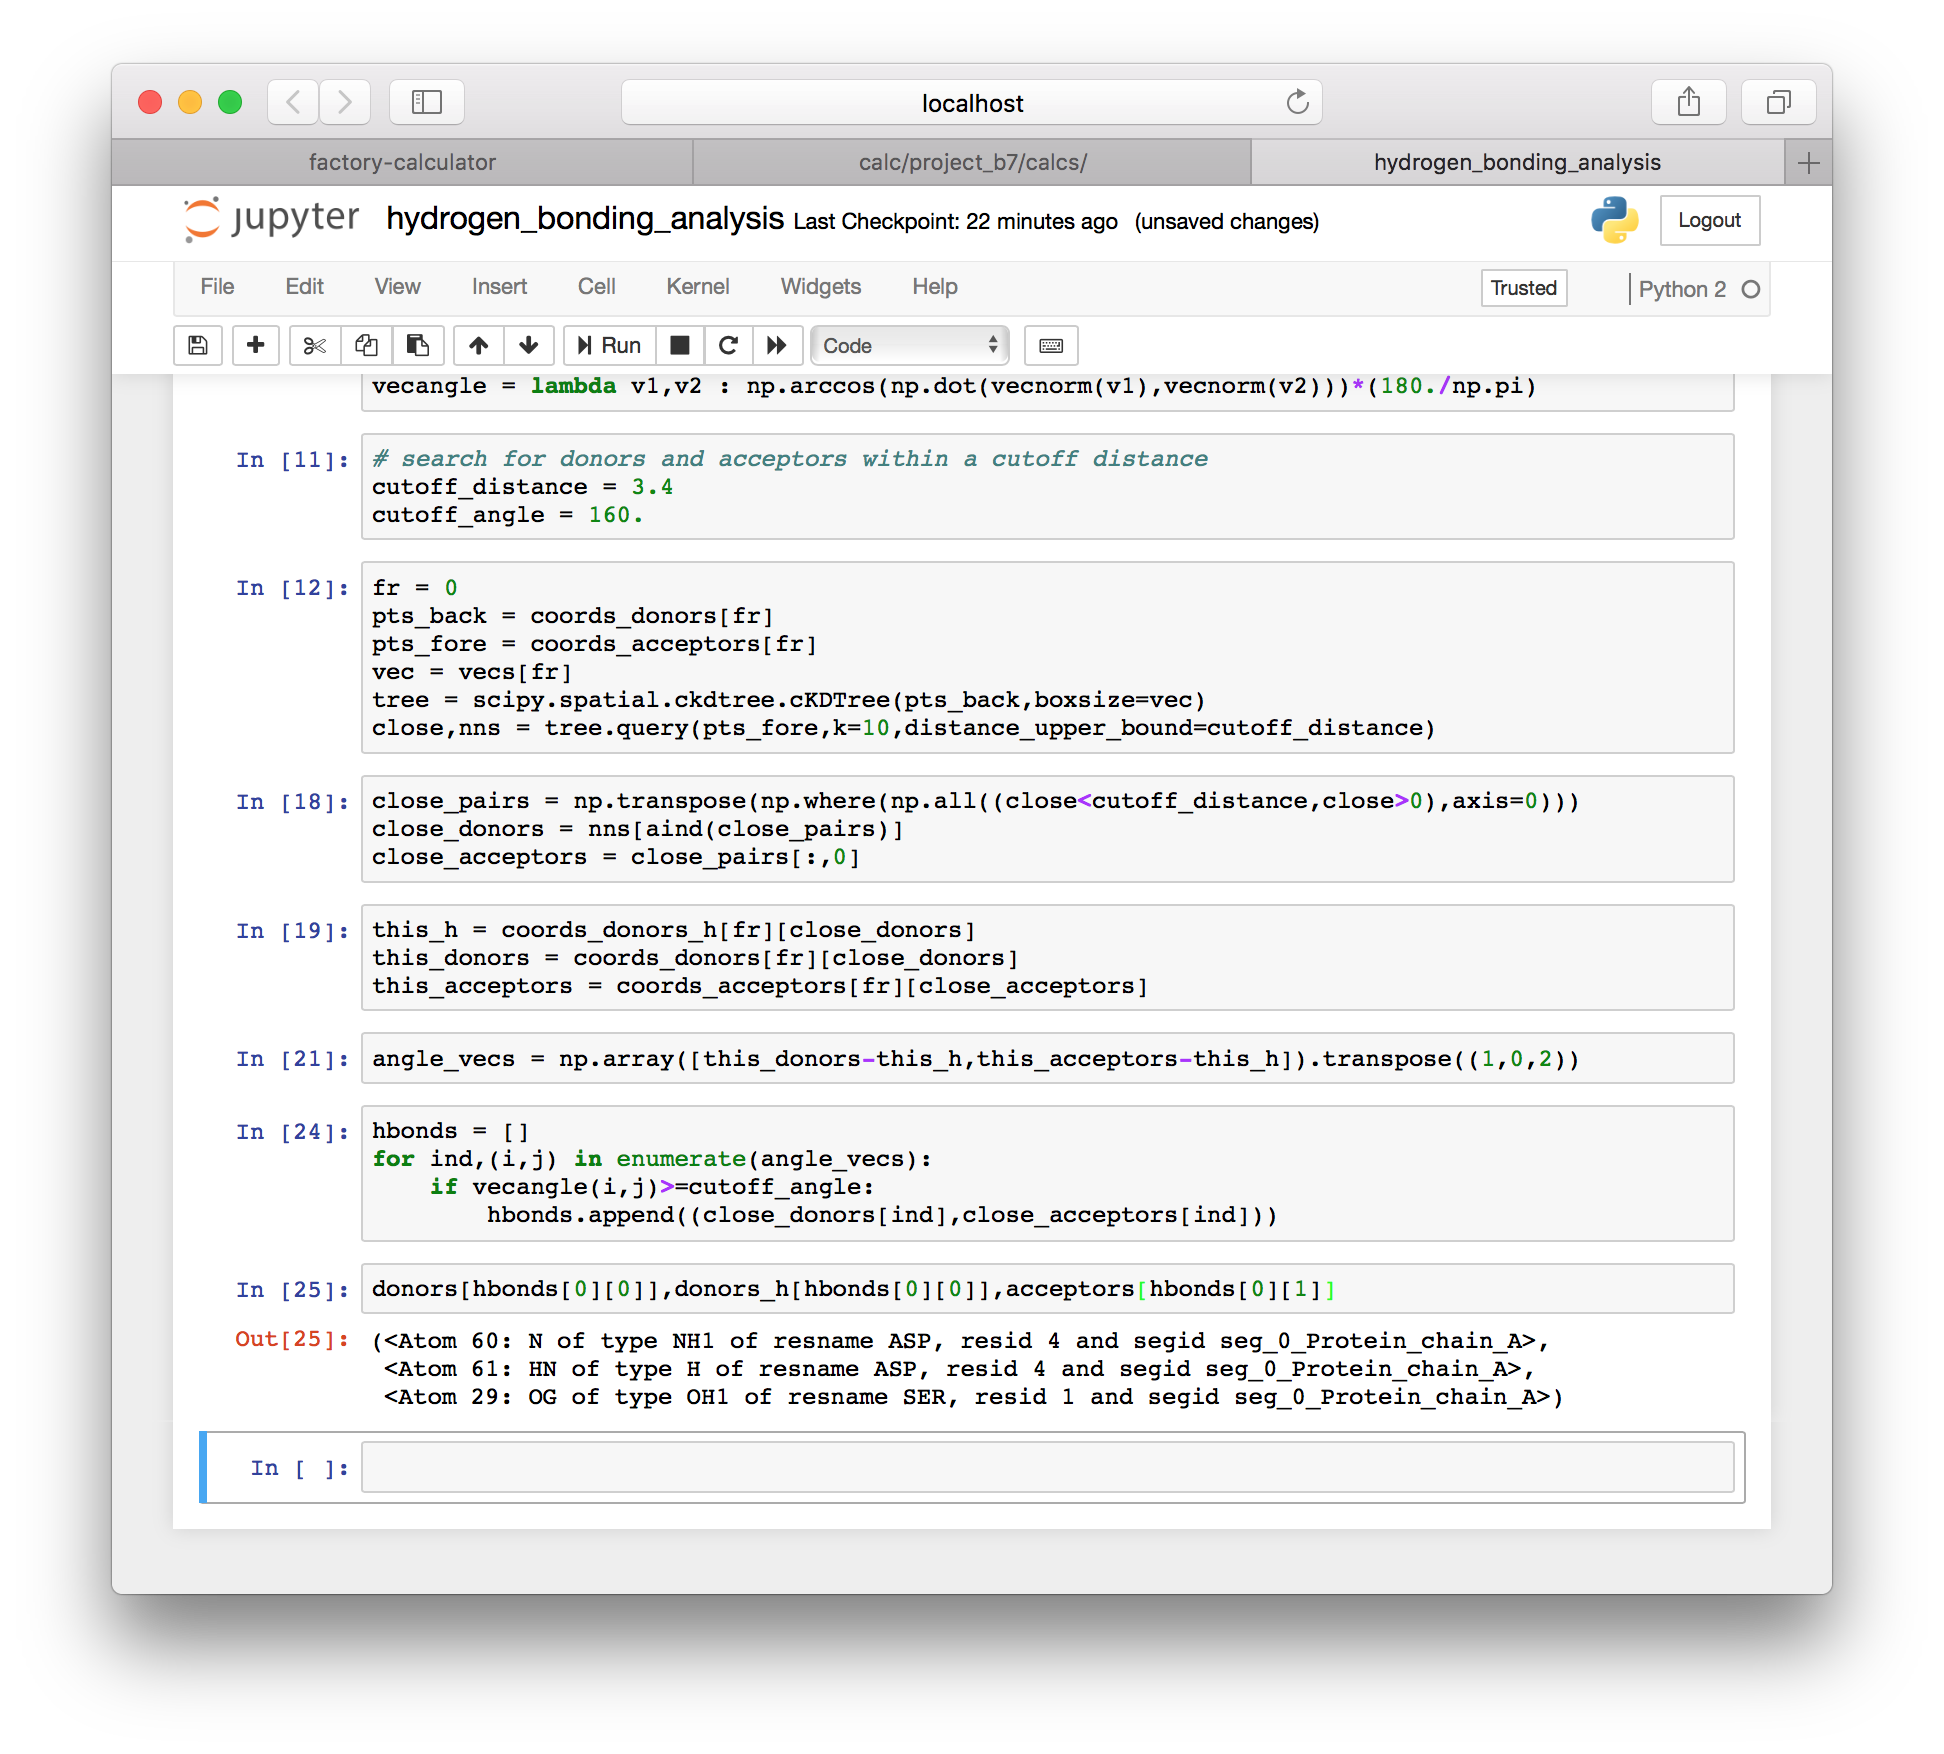
Task: Click the In [25] code cell
Action: (x=1047, y=1289)
